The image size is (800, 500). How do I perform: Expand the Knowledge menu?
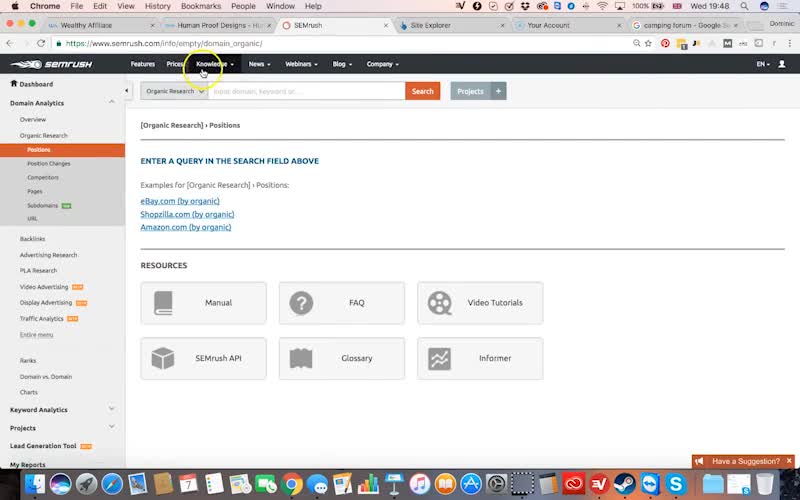click(215, 64)
